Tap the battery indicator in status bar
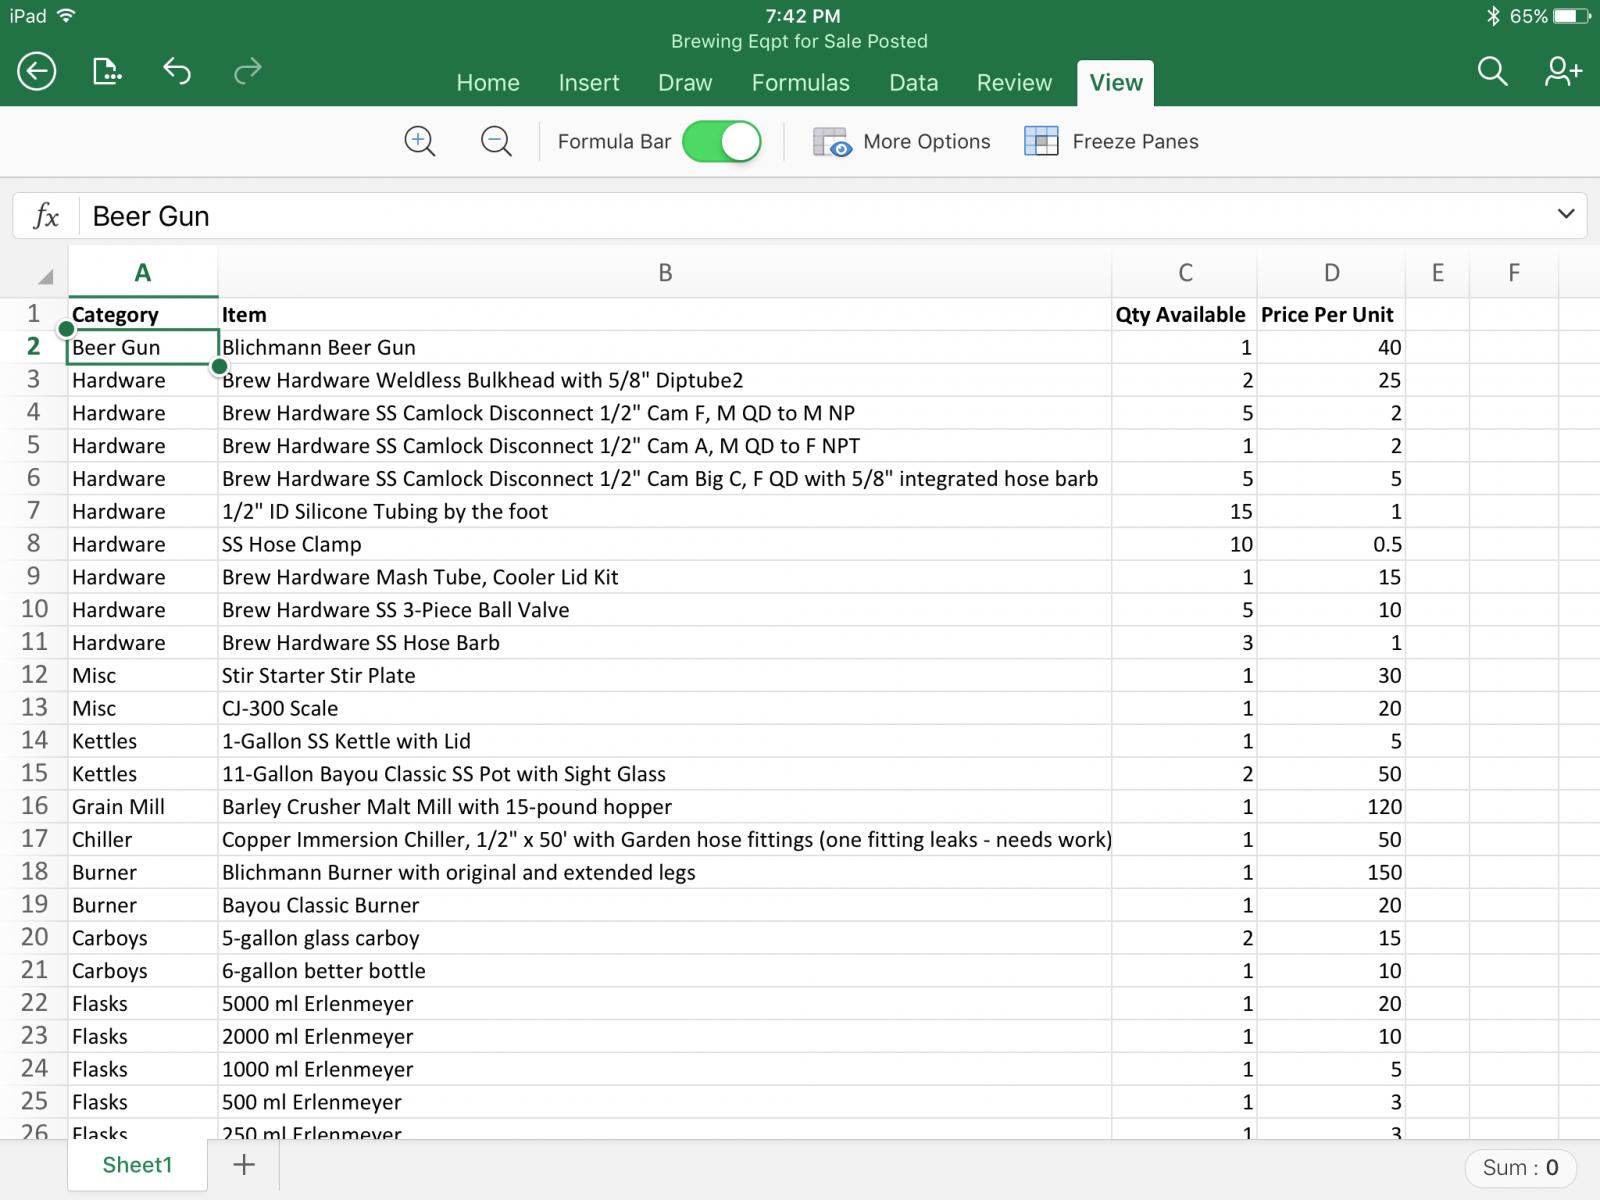 click(1571, 16)
